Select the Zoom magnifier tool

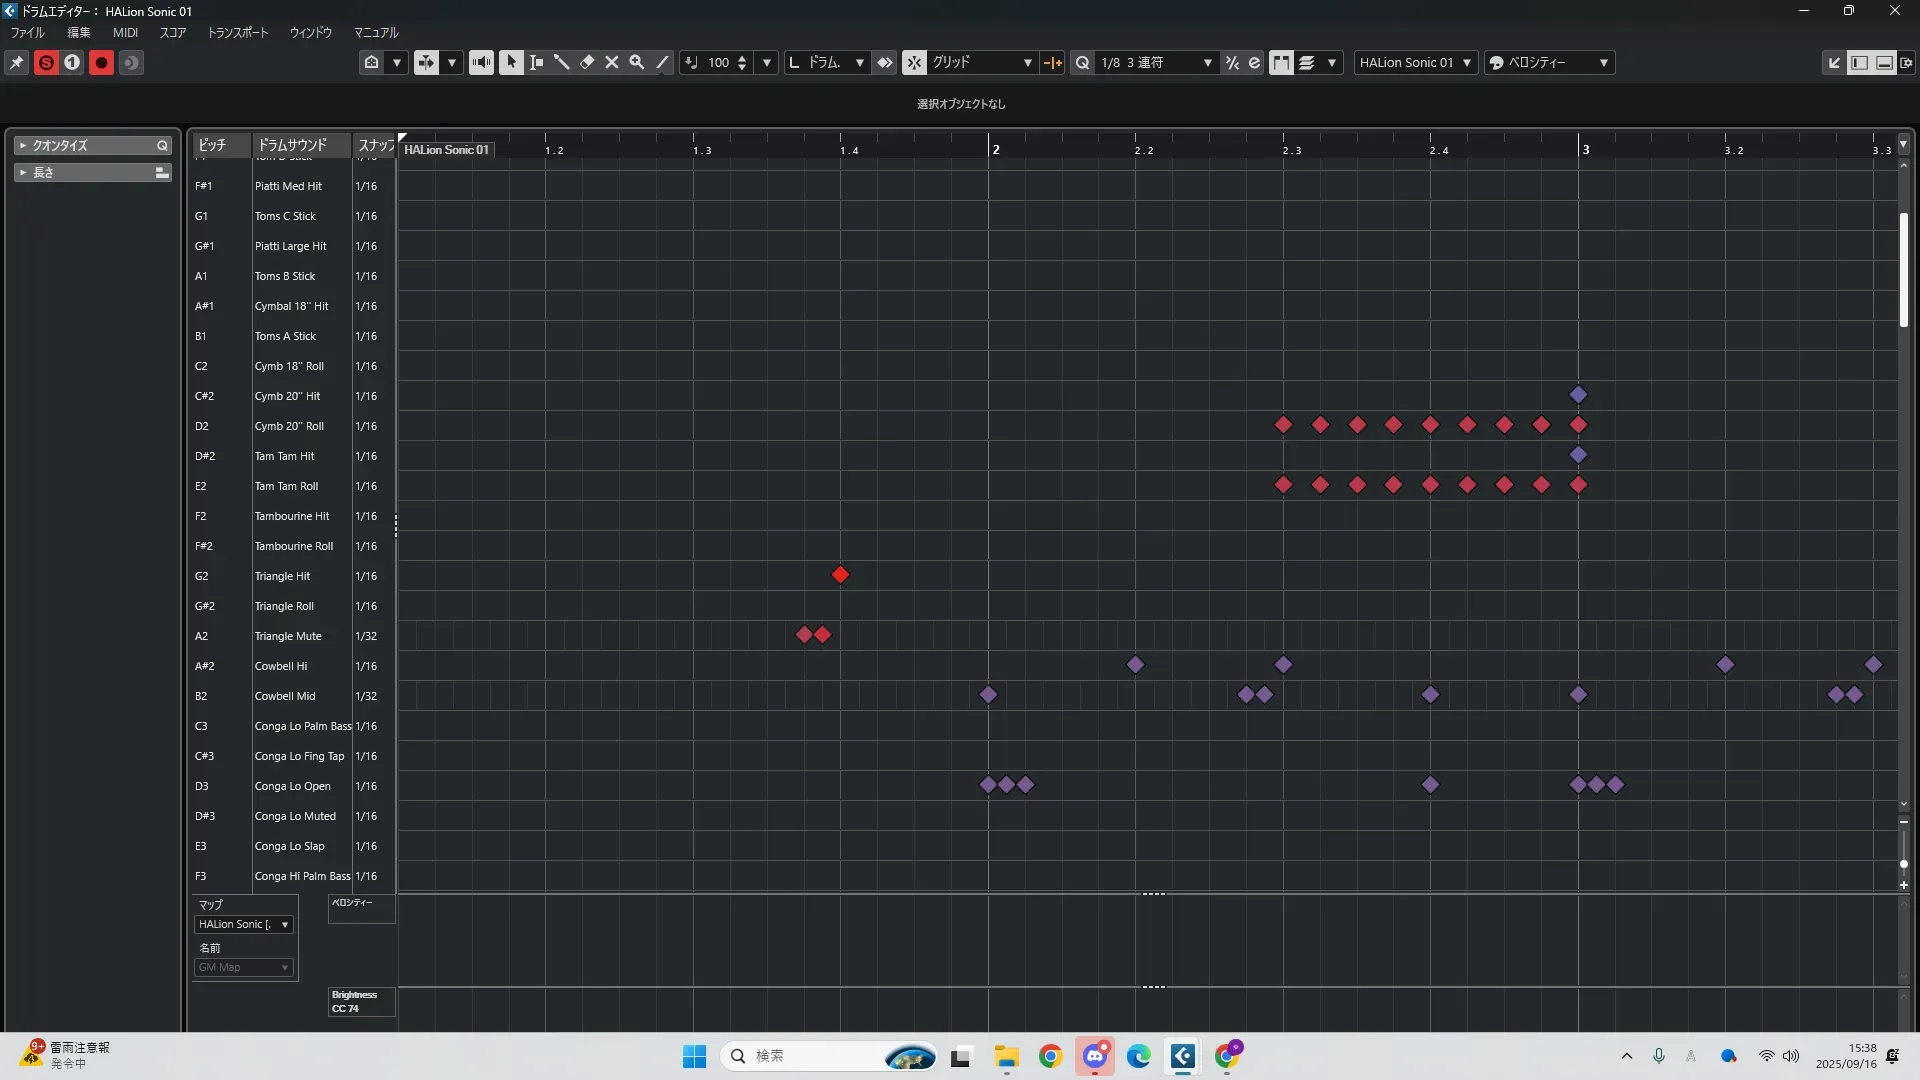[637, 62]
